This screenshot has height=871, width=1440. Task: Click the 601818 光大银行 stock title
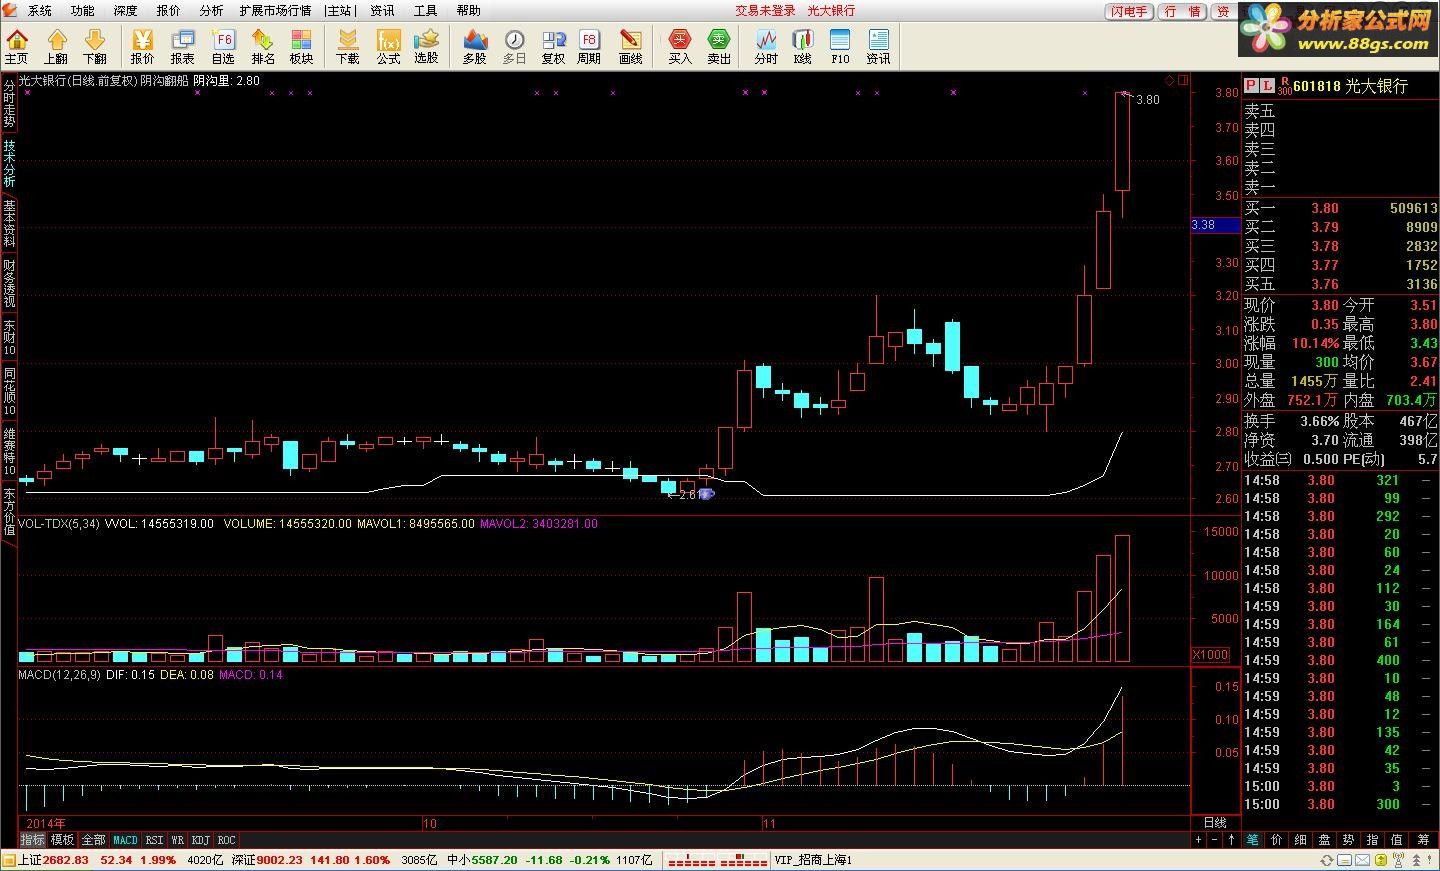[x=1350, y=86]
